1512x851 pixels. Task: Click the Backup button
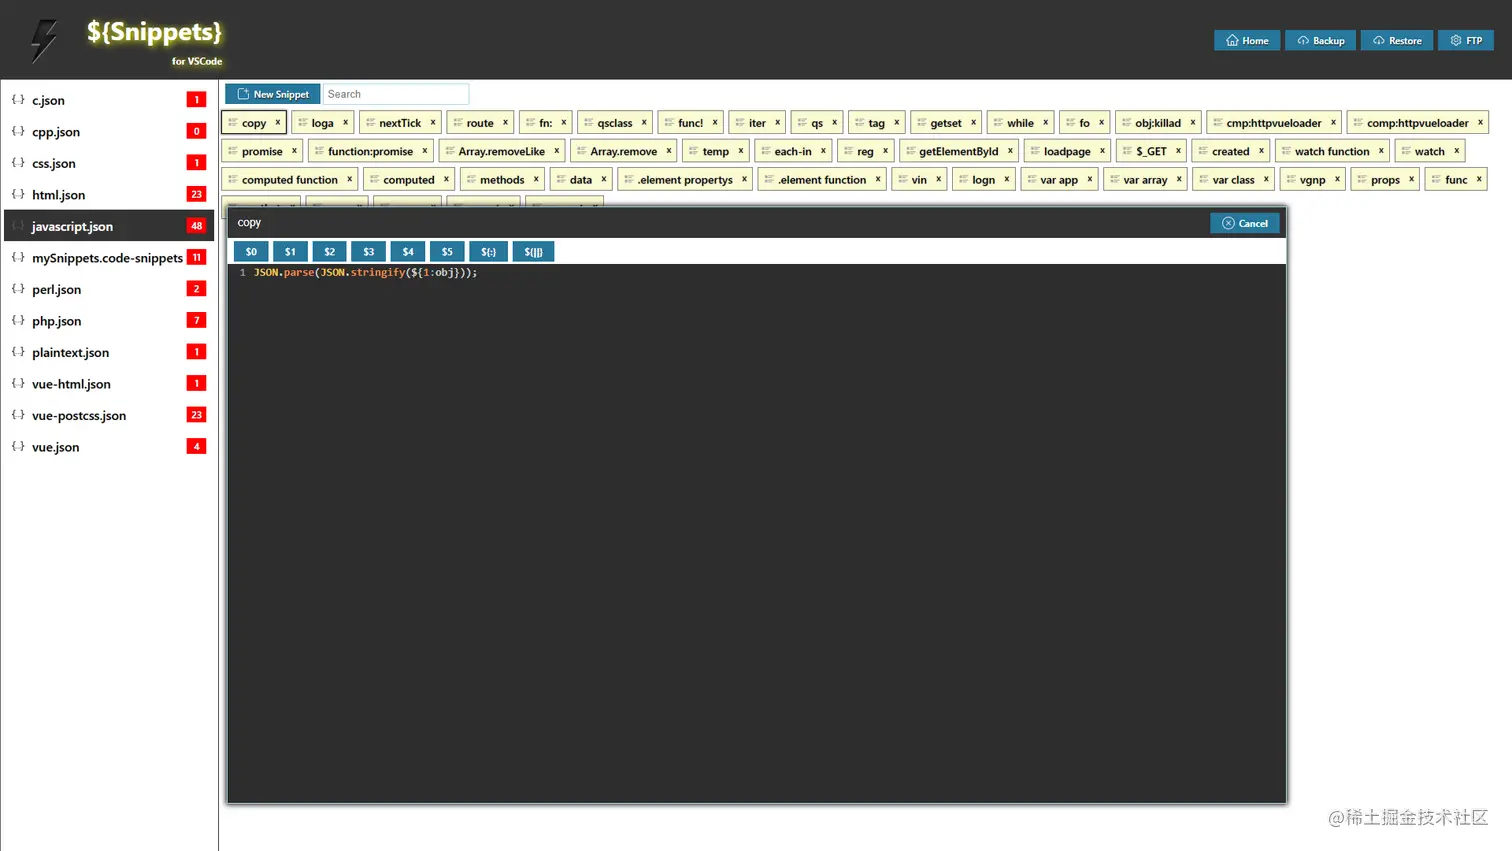click(1320, 40)
